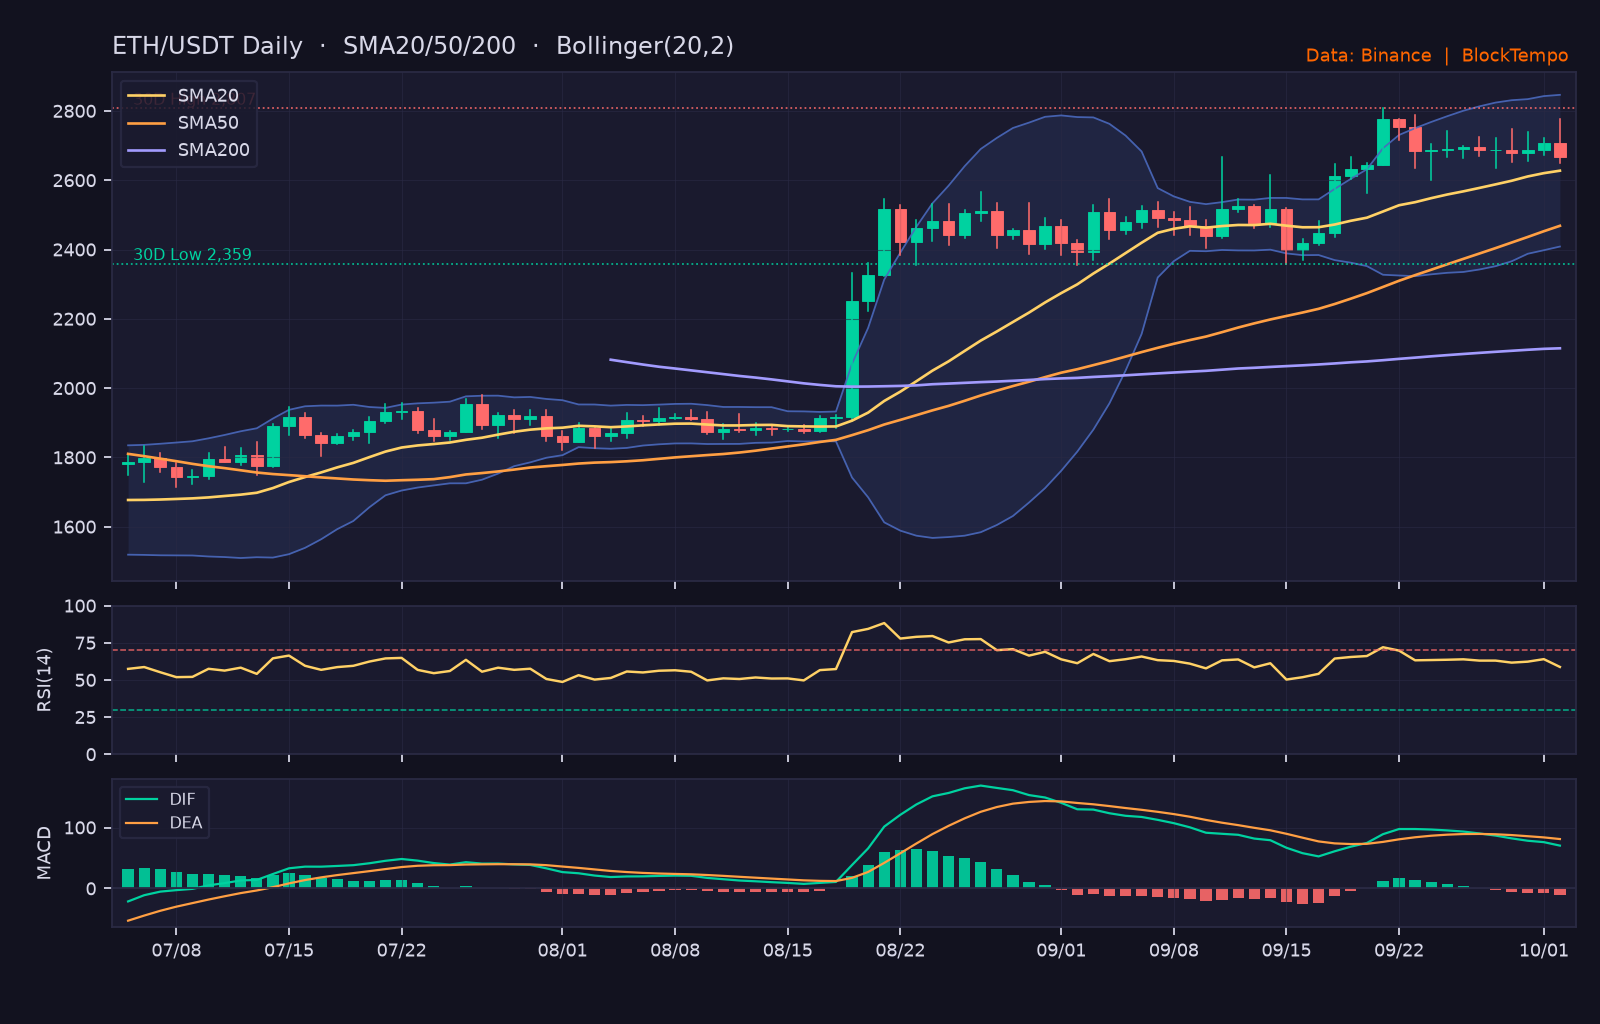Click the 07/22 date label

[x=402, y=950]
